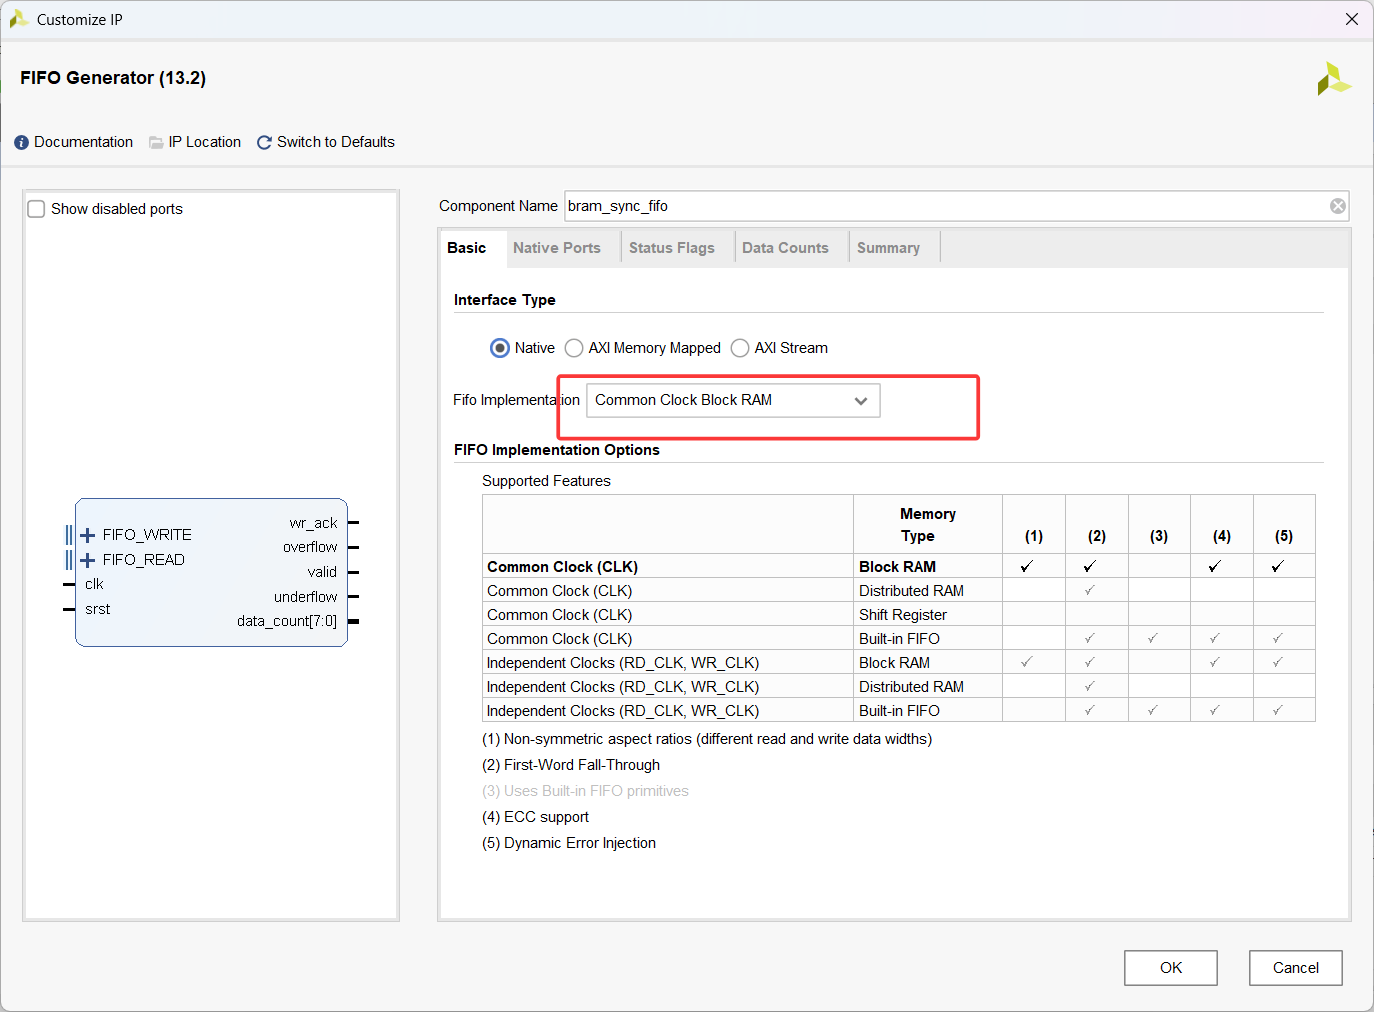Select the Common Clock Block RAM table row
The image size is (1374, 1012).
(x=899, y=566)
